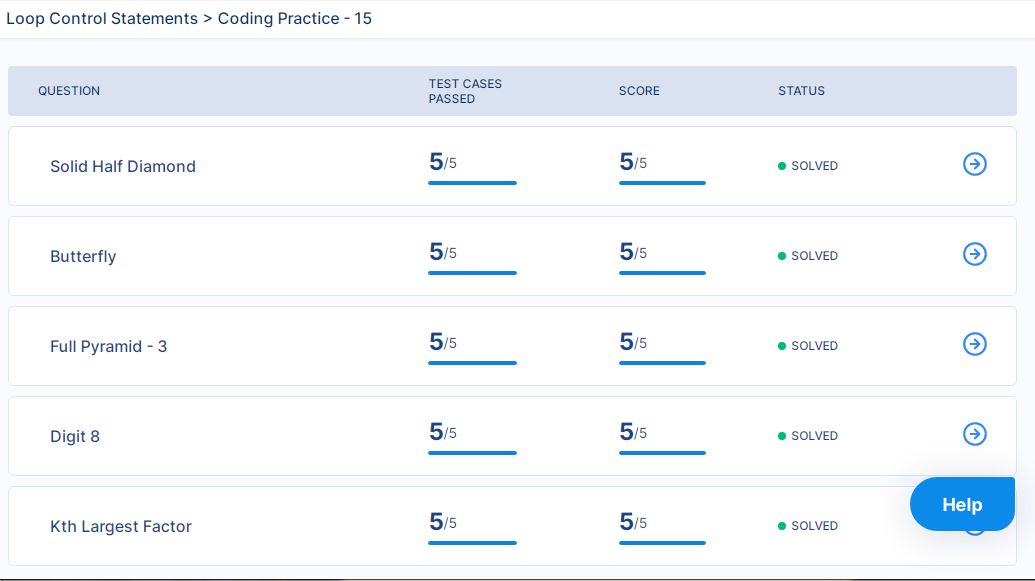Open the Solid Half Diamond question
The width and height of the screenshot is (1035, 581).
(123, 167)
